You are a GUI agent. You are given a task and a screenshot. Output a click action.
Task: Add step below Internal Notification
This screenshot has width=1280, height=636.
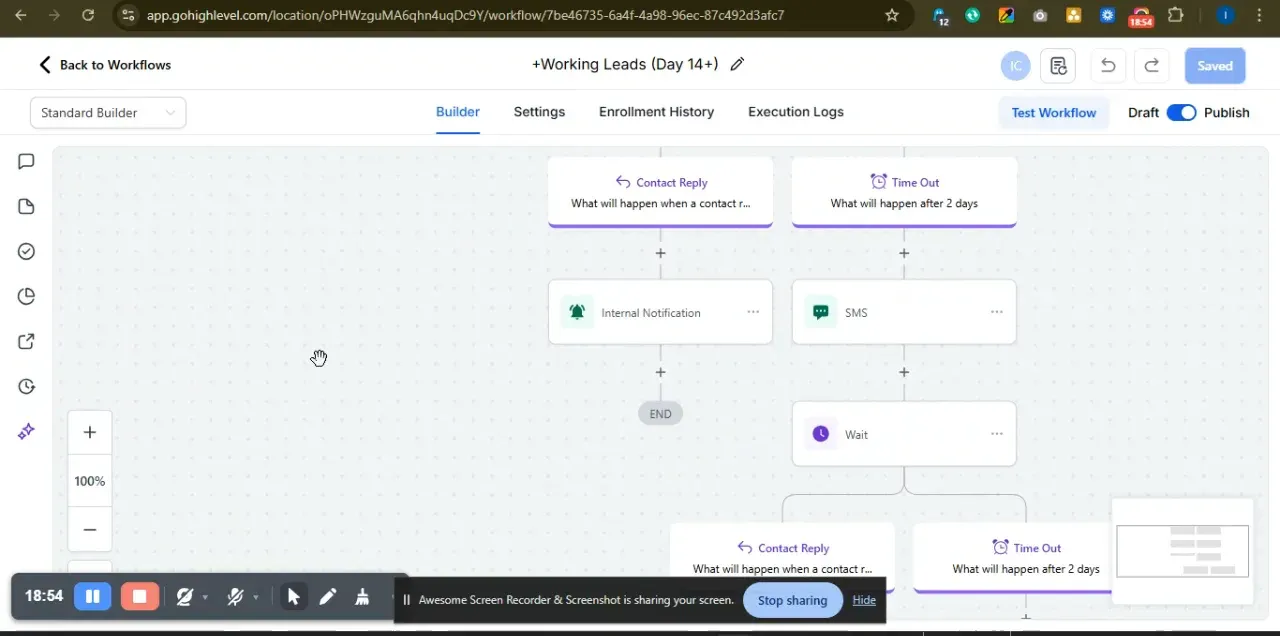[x=660, y=372]
